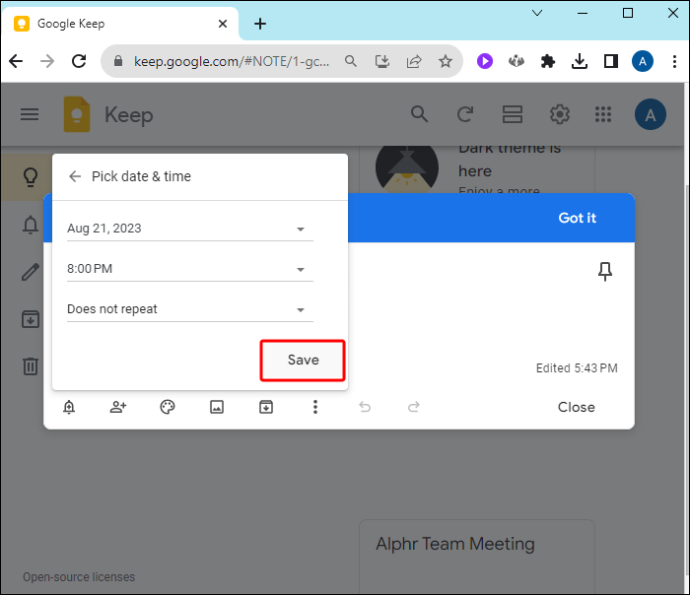Open a new browser tab
This screenshot has height=595, width=690.
pyautogui.click(x=260, y=23)
